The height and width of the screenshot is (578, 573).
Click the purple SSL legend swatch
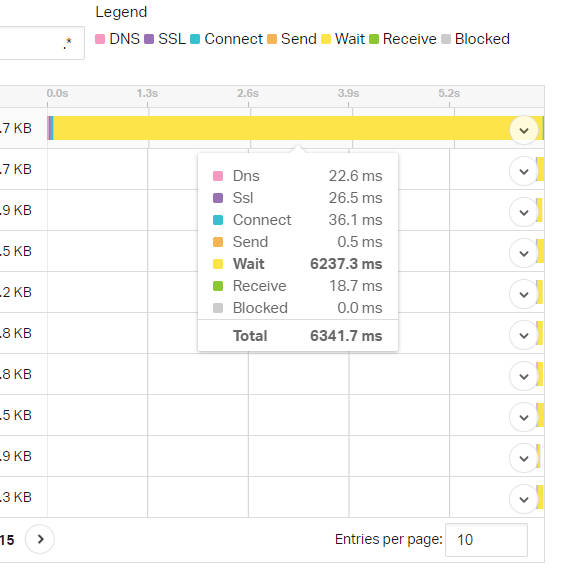(x=149, y=39)
